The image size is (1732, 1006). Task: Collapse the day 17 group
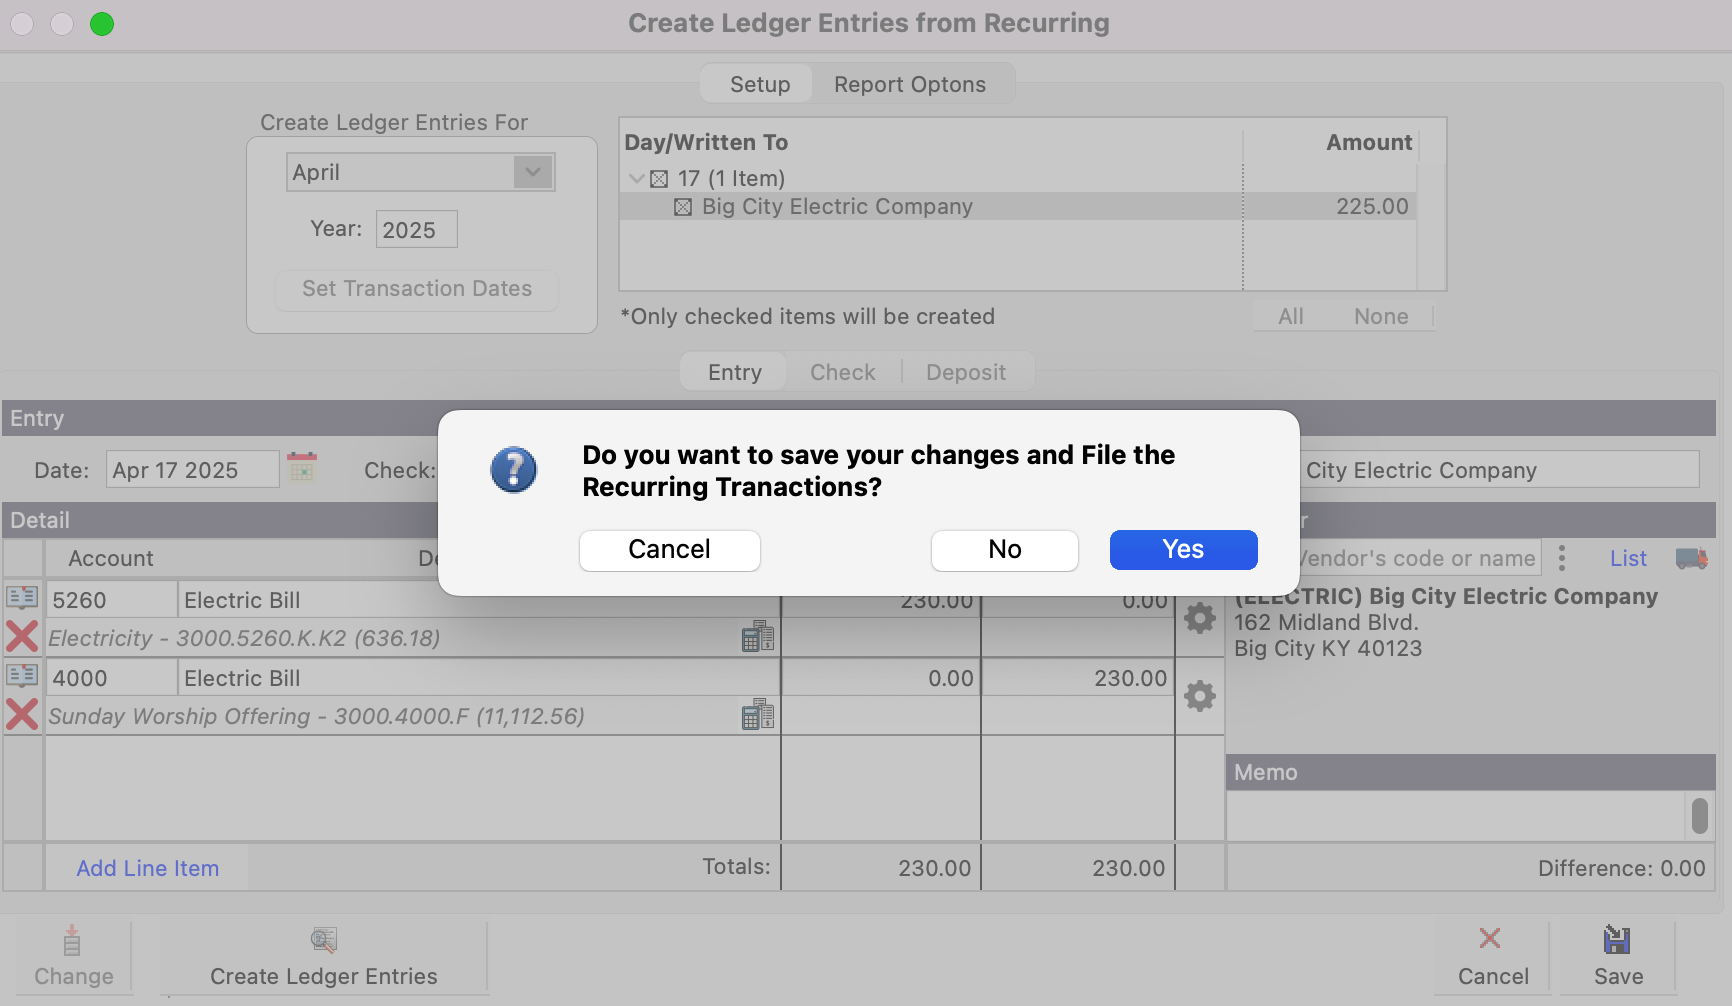tap(636, 179)
